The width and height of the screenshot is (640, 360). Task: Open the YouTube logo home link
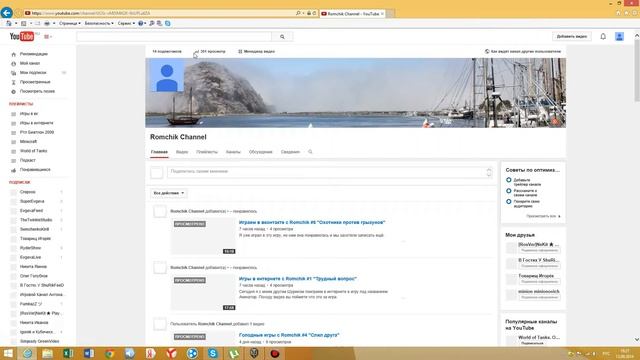pyautogui.click(x=22, y=36)
